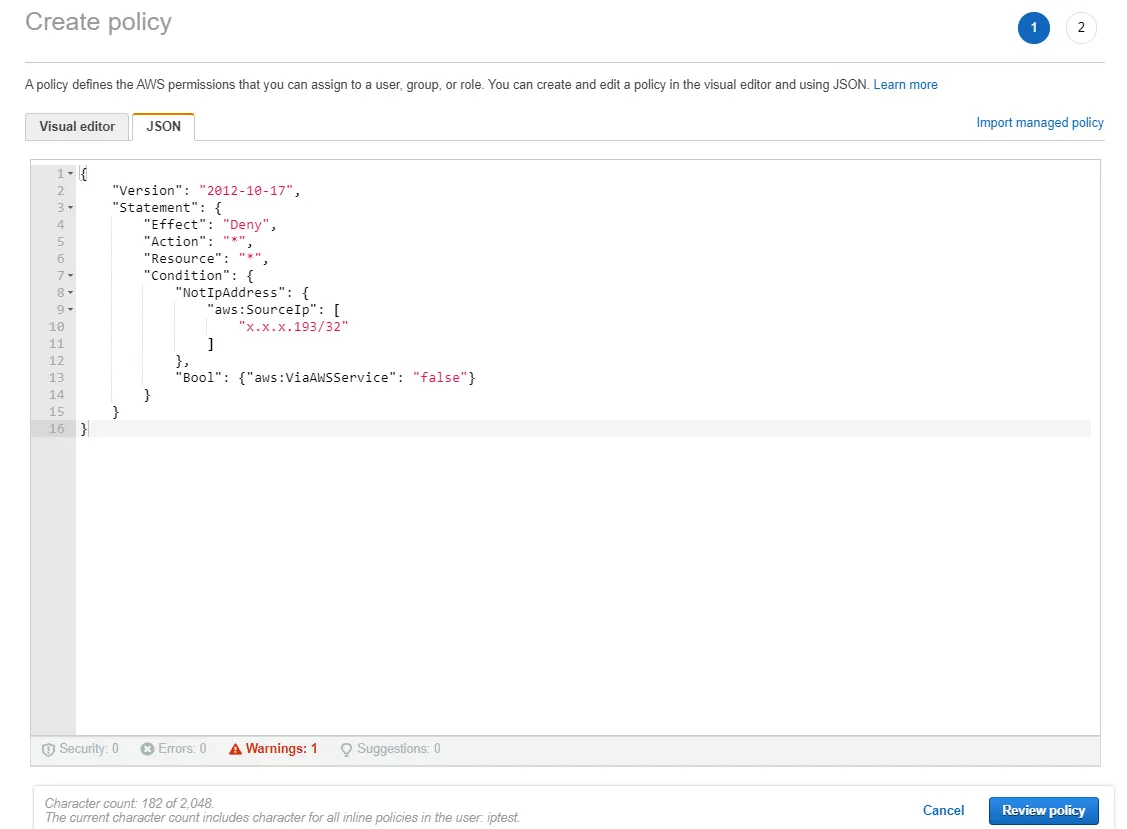Image resolution: width=1127 pixels, height=829 pixels.
Task: Cancel policy creation
Action: pyautogui.click(x=943, y=811)
